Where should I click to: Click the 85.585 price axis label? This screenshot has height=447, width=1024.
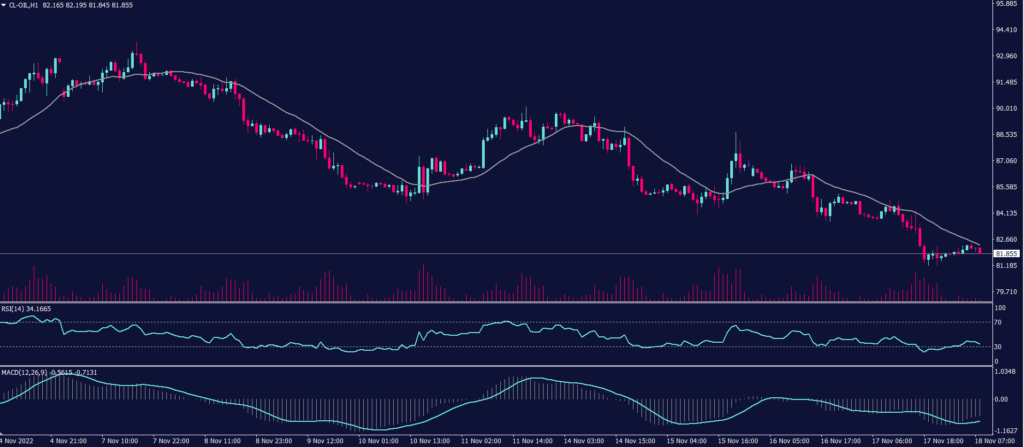click(x=1005, y=187)
